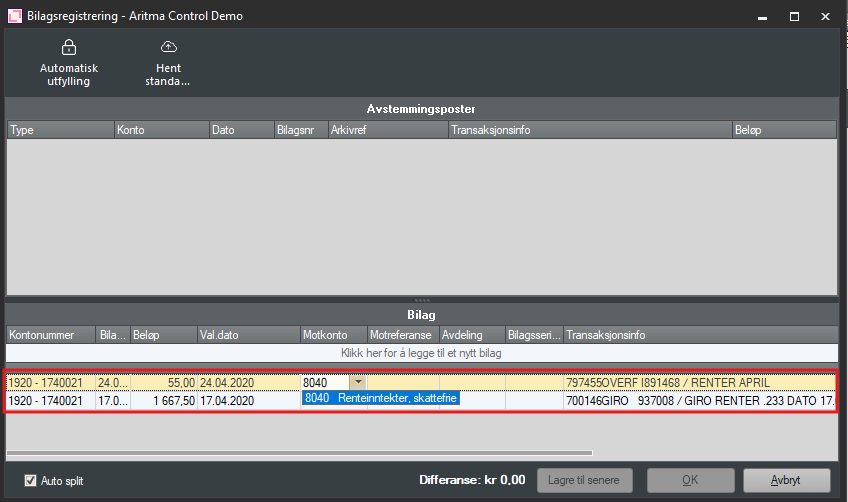Click the Motkonto input field containing 8040
Image resolution: width=848 pixels, height=502 pixels.
pyautogui.click(x=324, y=382)
